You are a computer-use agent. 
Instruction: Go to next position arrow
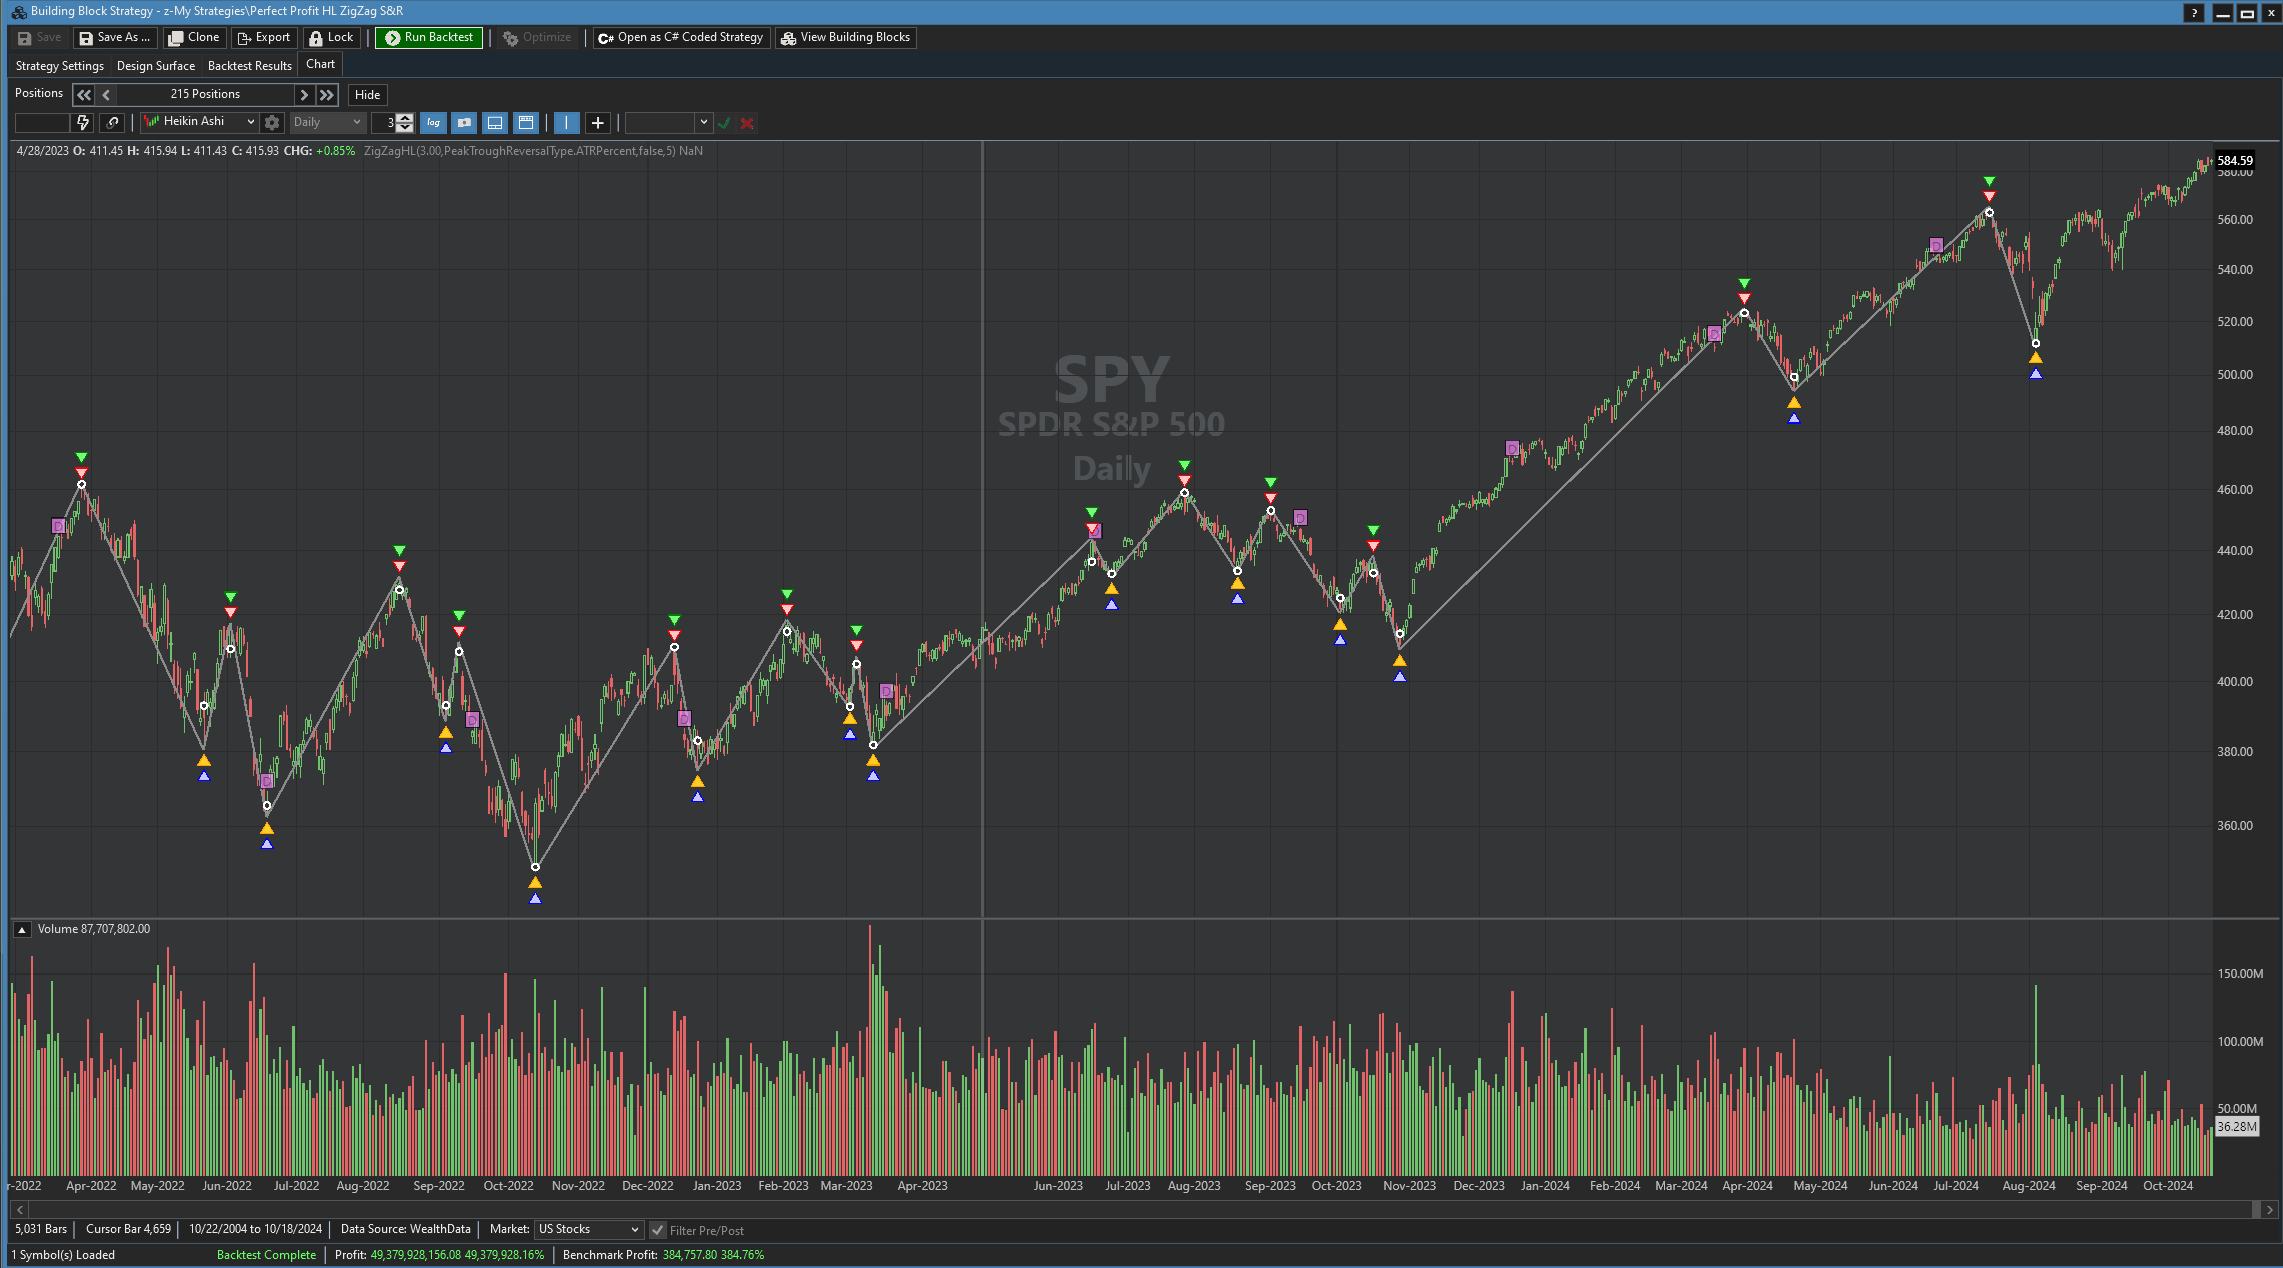pos(304,95)
